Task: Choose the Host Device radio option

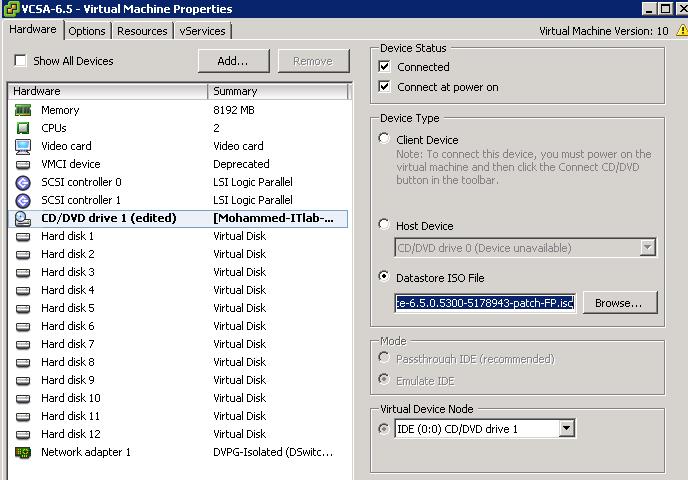Action: point(385,225)
